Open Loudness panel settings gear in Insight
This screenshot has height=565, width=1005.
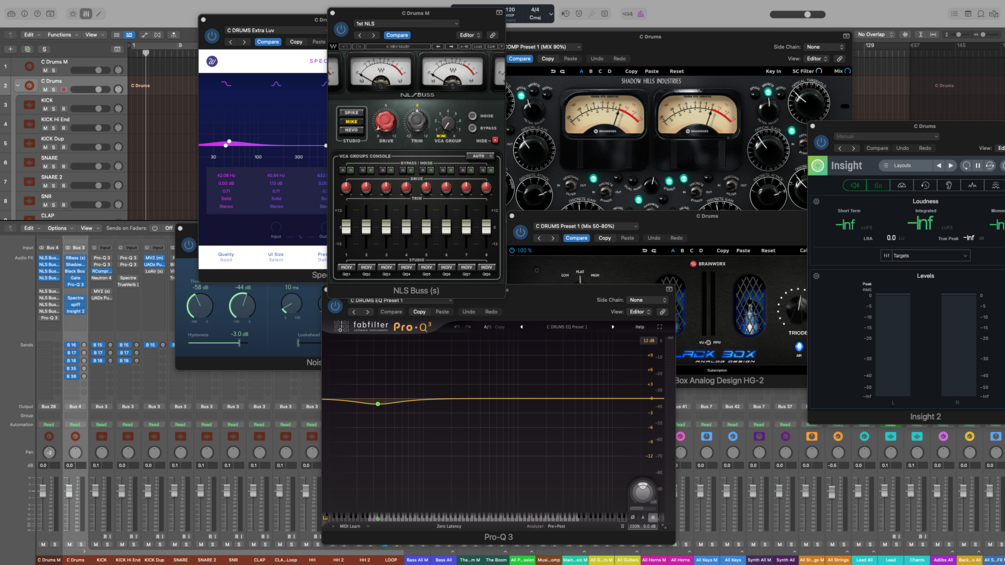[x=816, y=201]
